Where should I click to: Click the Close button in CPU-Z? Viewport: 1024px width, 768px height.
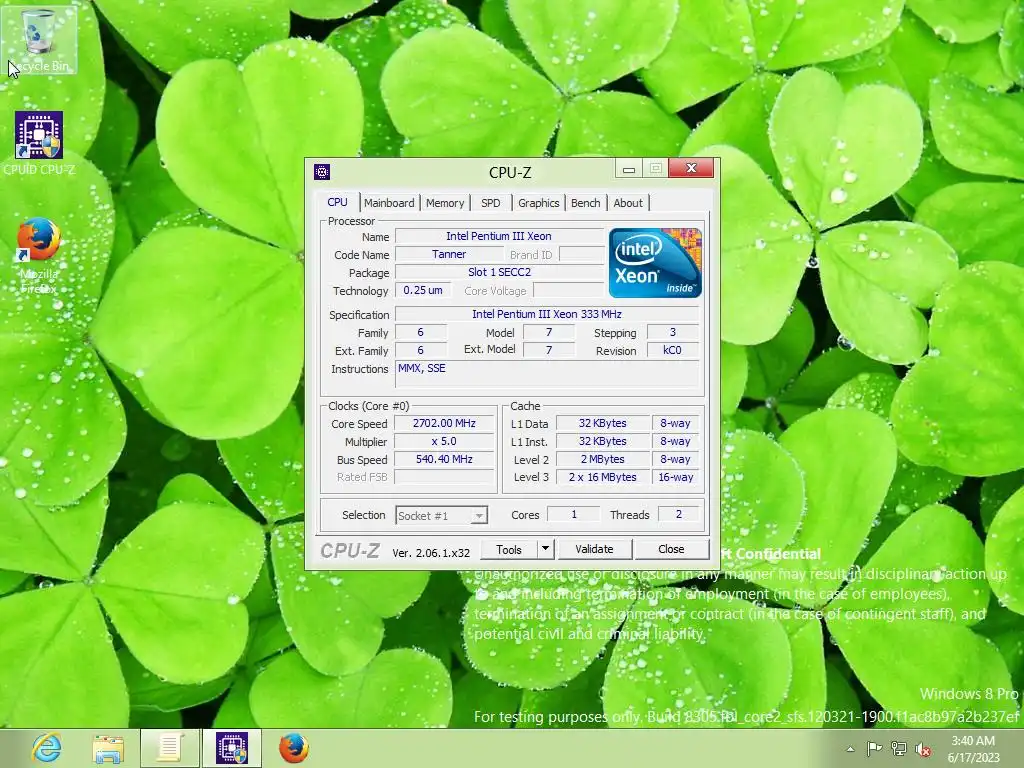[671, 549]
